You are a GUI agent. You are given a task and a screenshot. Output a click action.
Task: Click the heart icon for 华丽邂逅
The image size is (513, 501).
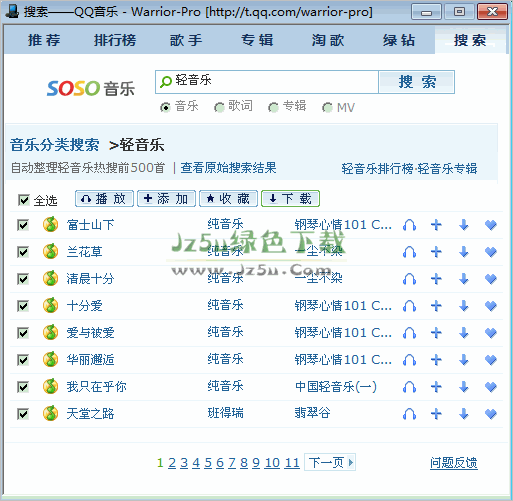[x=491, y=360]
